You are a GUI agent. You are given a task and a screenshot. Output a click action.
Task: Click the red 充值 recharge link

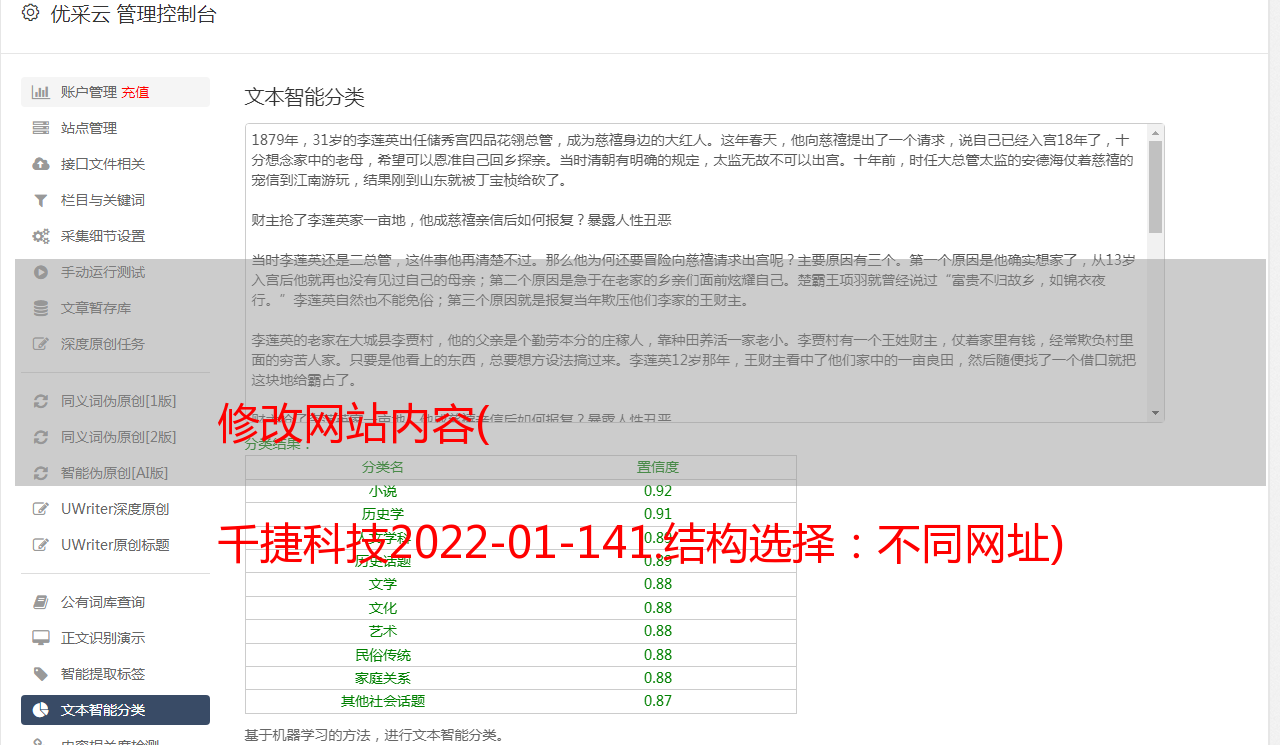(x=136, y=92)
